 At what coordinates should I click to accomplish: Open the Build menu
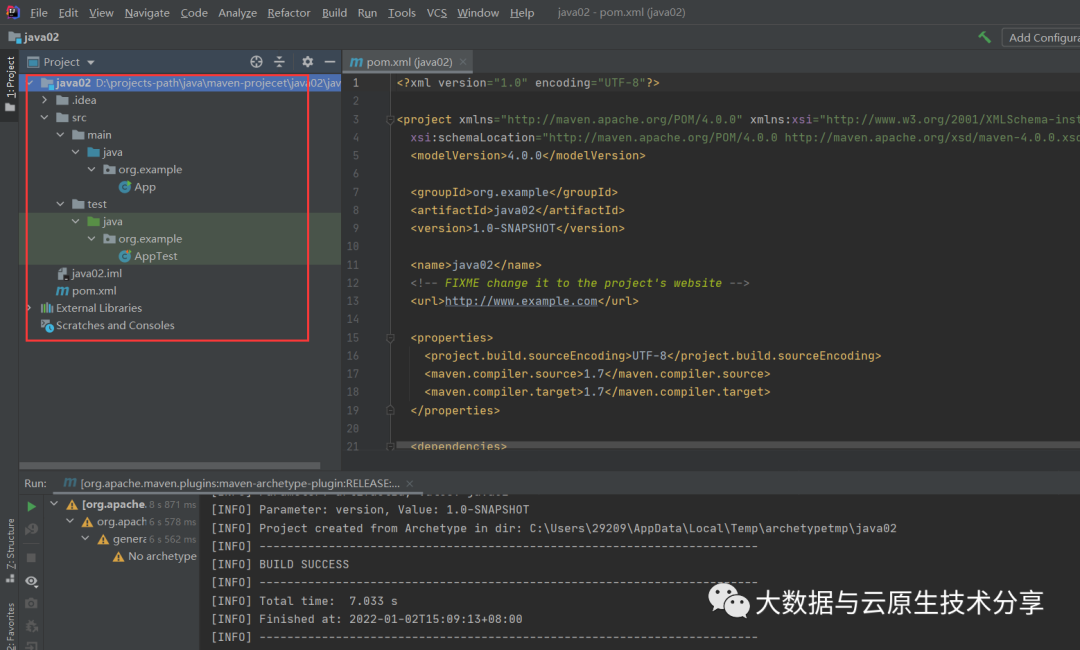334,12
